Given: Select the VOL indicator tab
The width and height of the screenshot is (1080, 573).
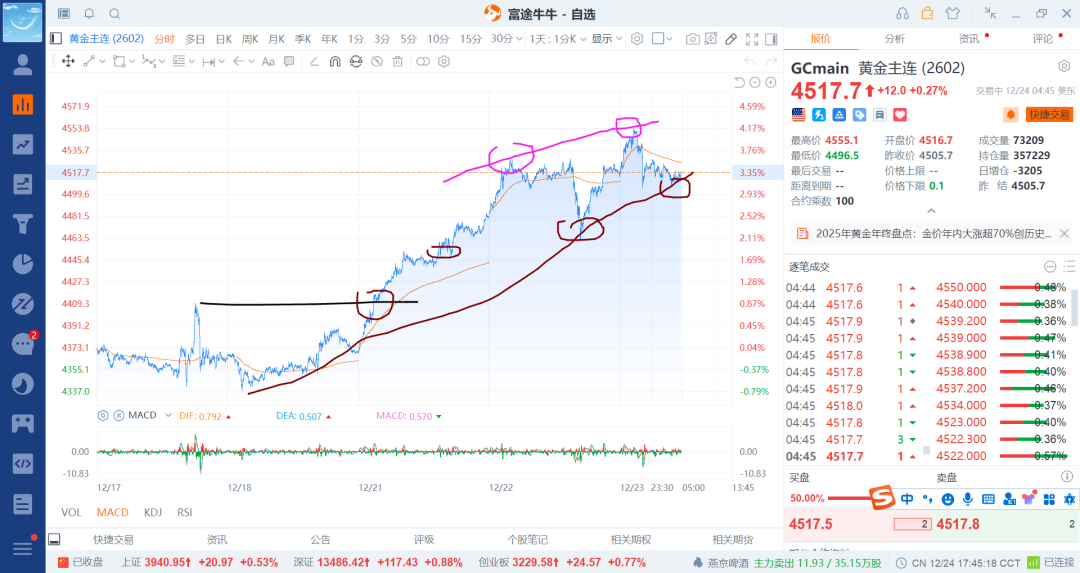Looking at the screenshot, I should click(x=71, y=512).
